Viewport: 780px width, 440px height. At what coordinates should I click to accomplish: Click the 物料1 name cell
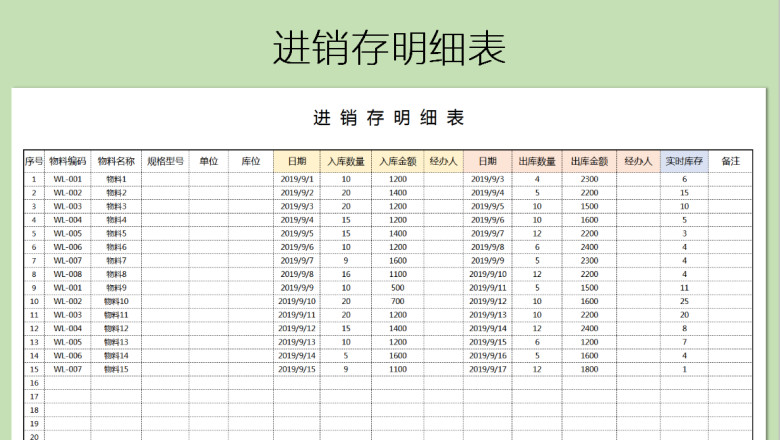[x=116, y=179]
